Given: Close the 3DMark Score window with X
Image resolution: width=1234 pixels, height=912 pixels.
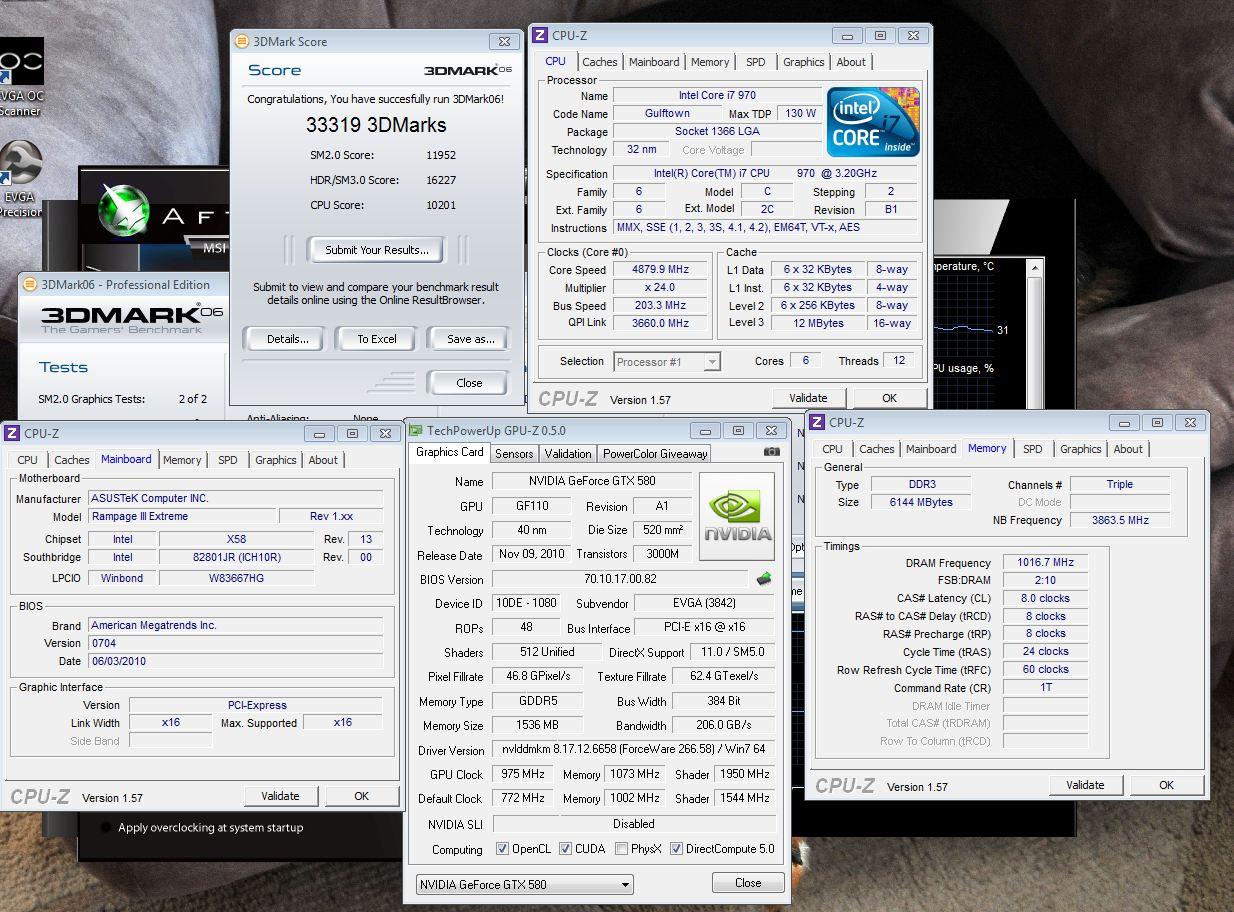Looking at the screenshot, I should click(503, 42).
